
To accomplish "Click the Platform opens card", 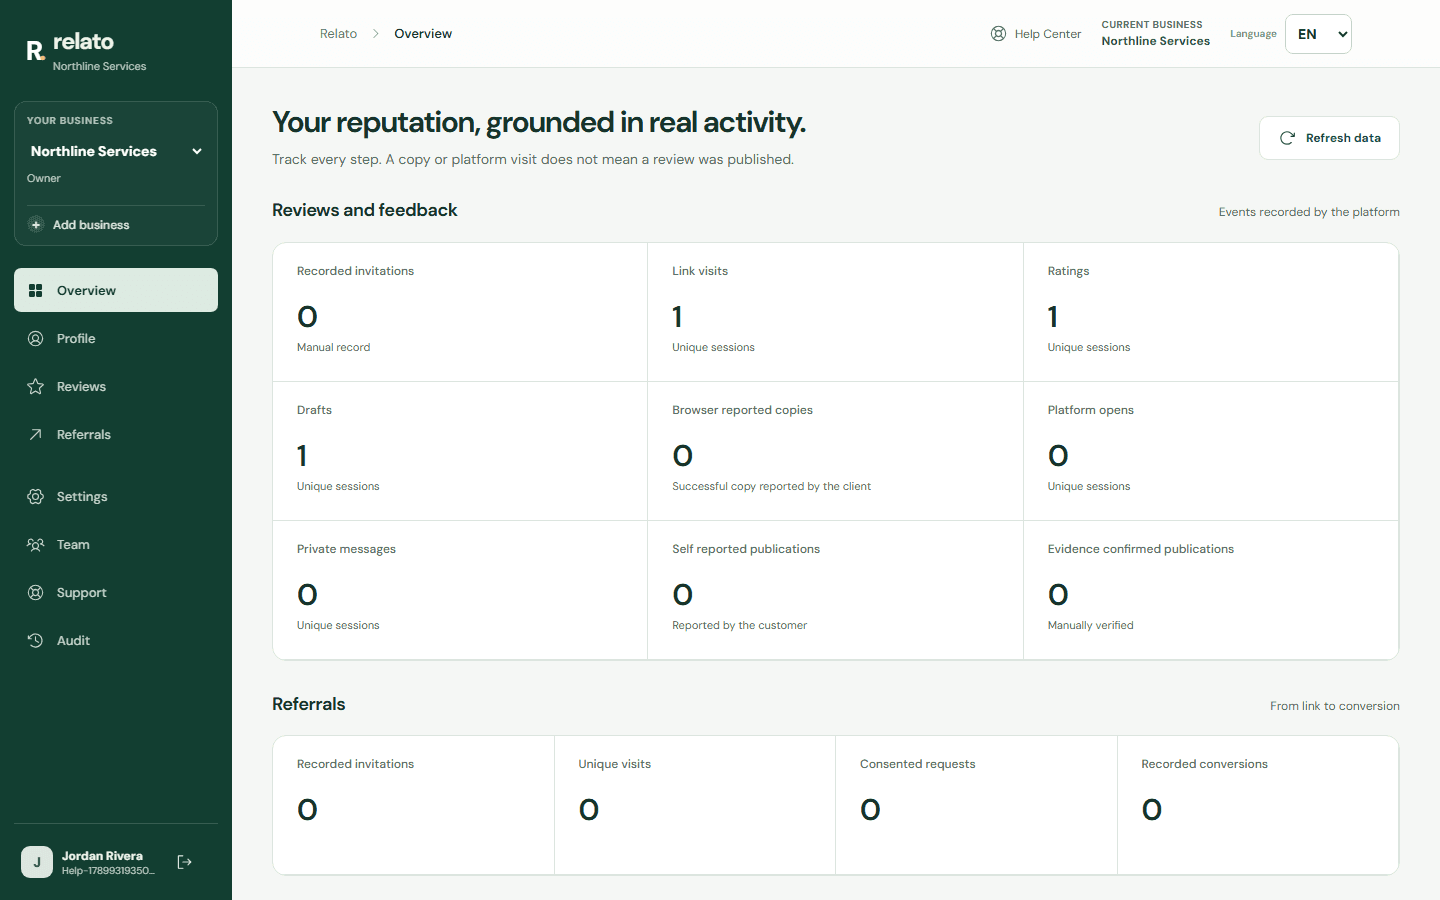I will (1211, 451).
